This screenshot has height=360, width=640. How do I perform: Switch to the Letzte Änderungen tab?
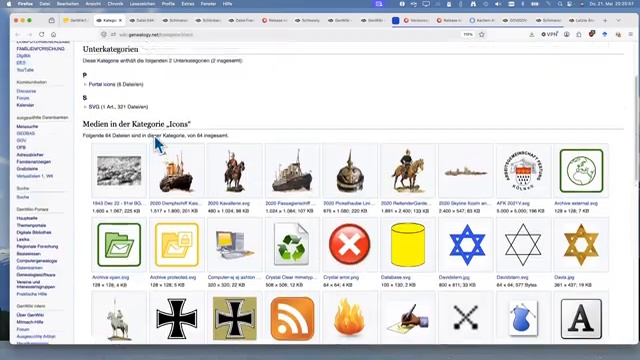click(582, 20)
